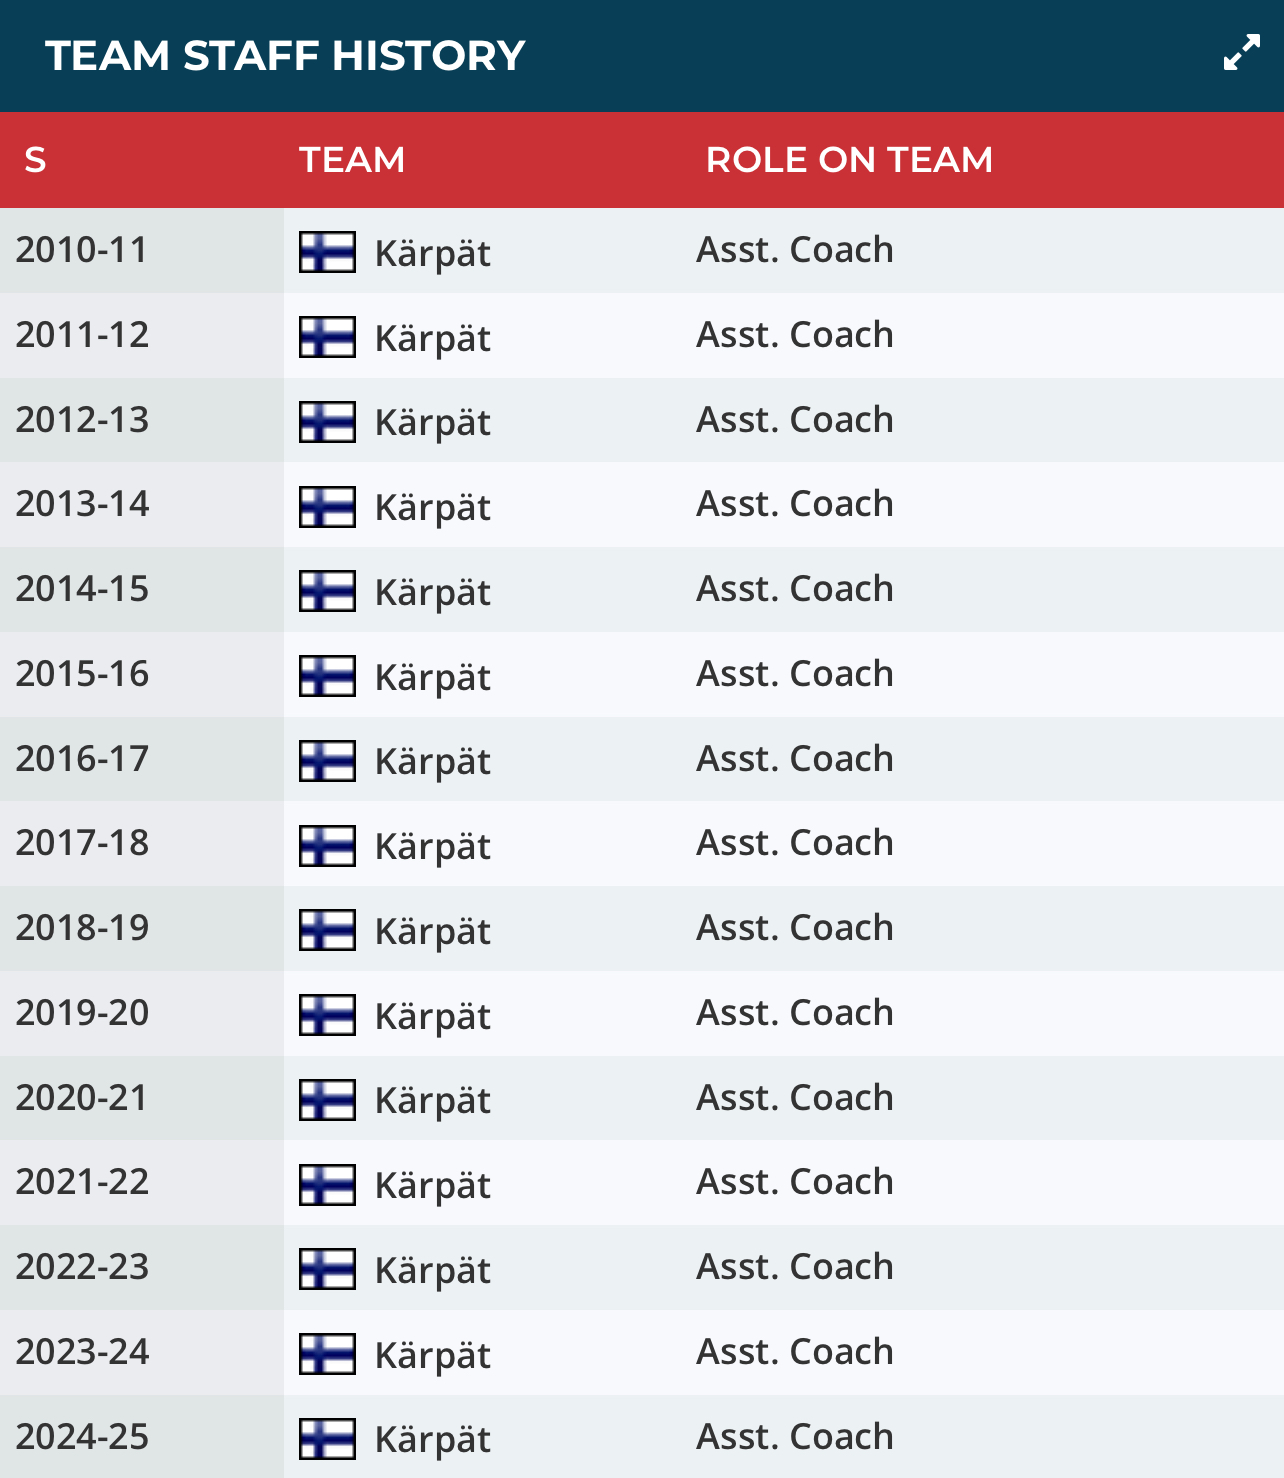Image resolution: width=1284 pixels, height=1478 pixels.
Task: Click the Finland flag in 2023-24 row
Action: click(x=327, y=1354)
